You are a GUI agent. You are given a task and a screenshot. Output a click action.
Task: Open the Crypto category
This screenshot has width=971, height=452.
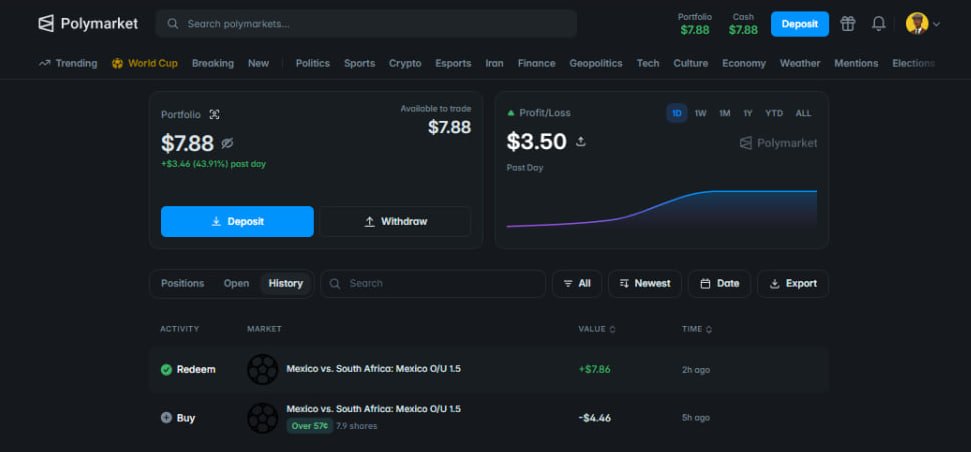(x=405, y=63)
